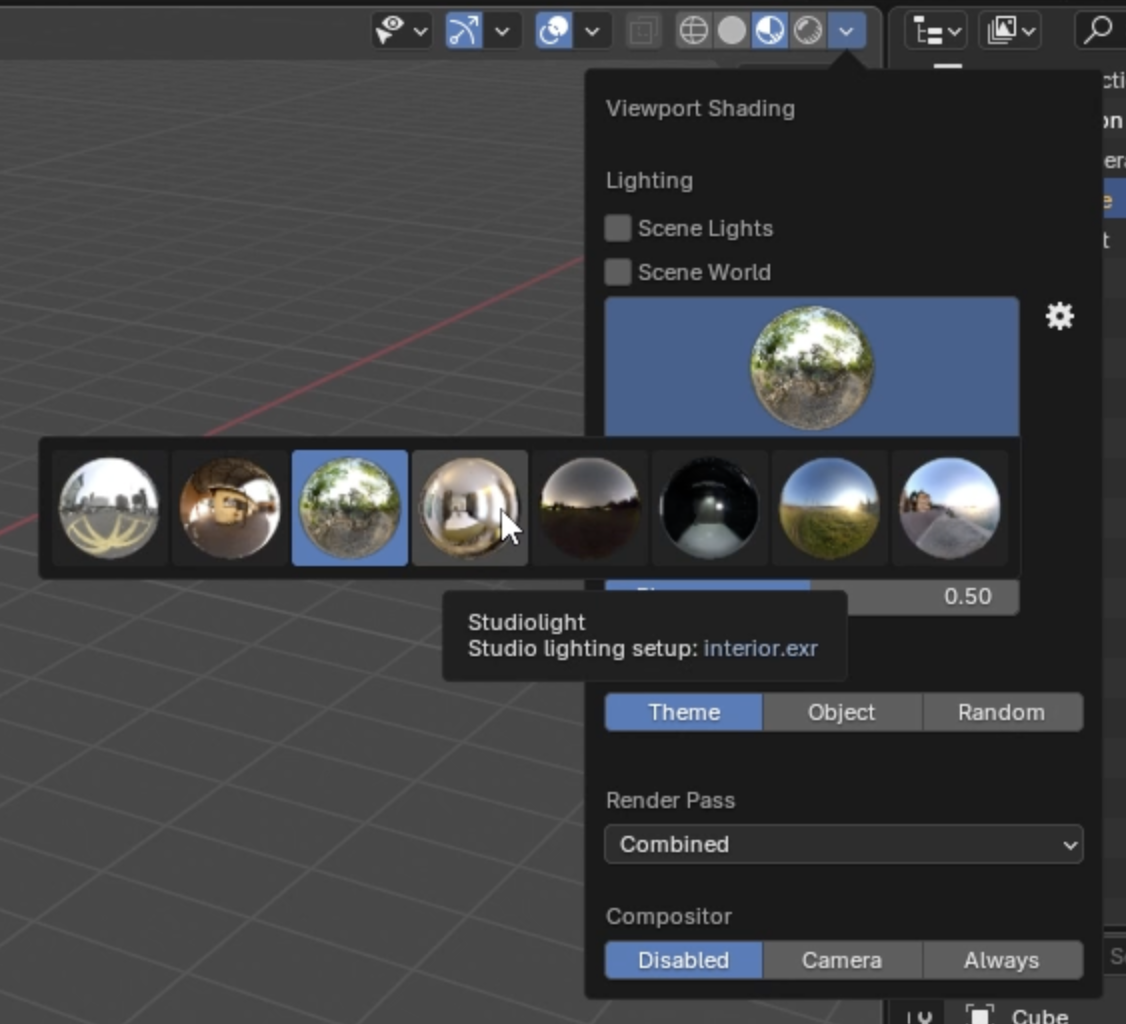Switch to wireframe shading mode
Viewport: 1126px width, 1024px height.
pos(694,31)
